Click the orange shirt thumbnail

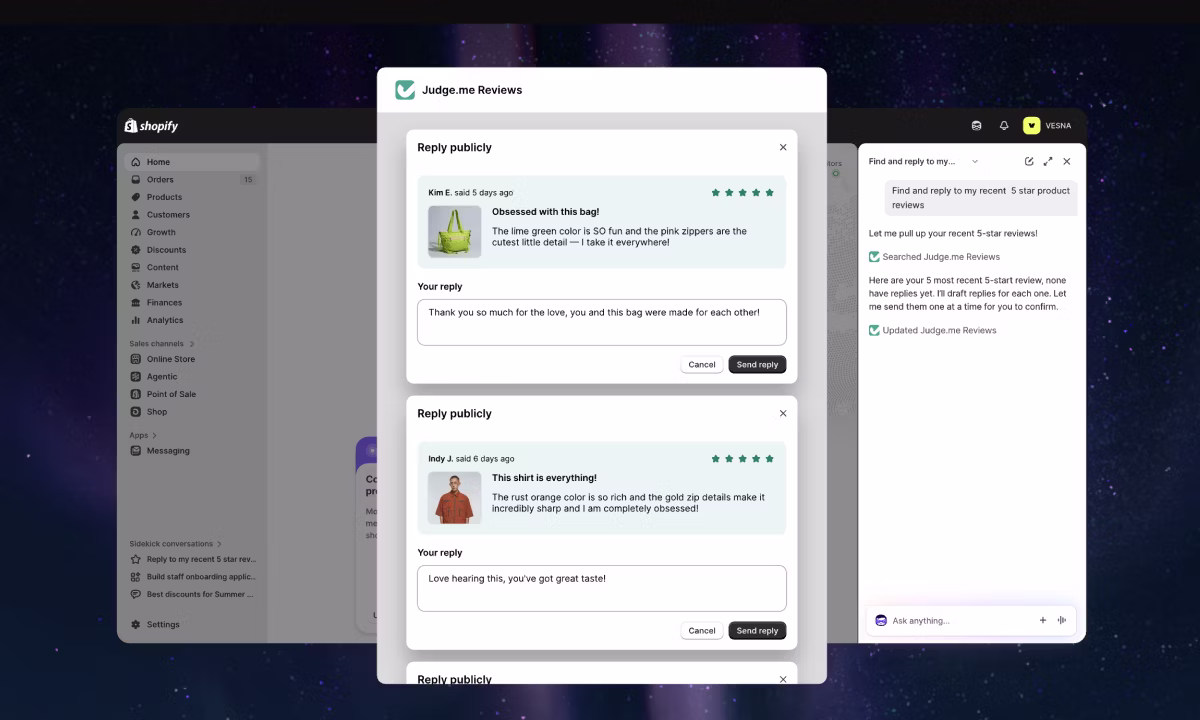tap(454, 498)
